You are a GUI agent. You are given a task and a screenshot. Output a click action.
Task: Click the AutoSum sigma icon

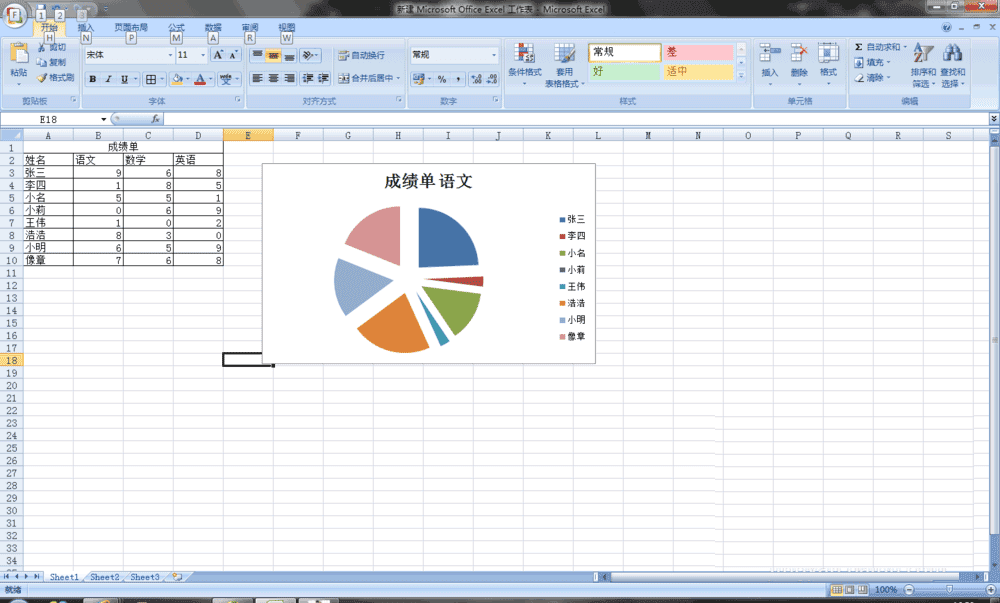point(858,47)
